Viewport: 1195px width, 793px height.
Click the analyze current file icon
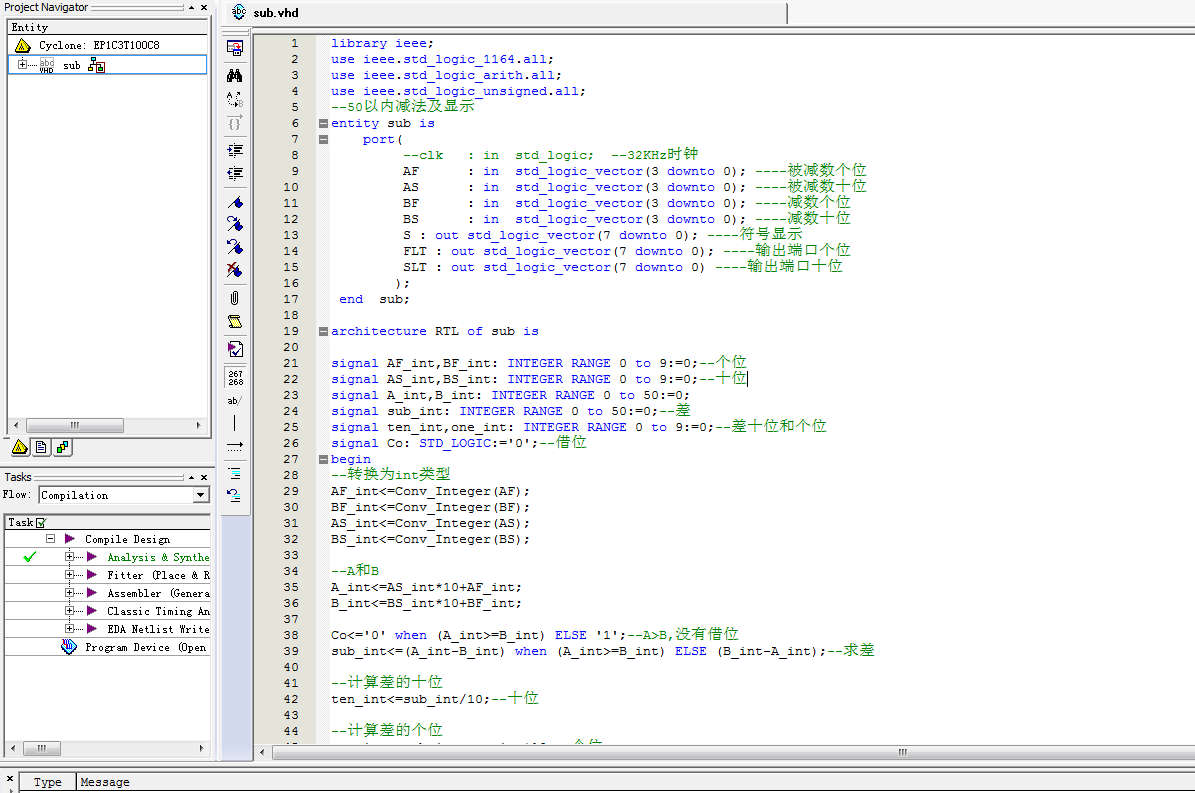point(235,349)
